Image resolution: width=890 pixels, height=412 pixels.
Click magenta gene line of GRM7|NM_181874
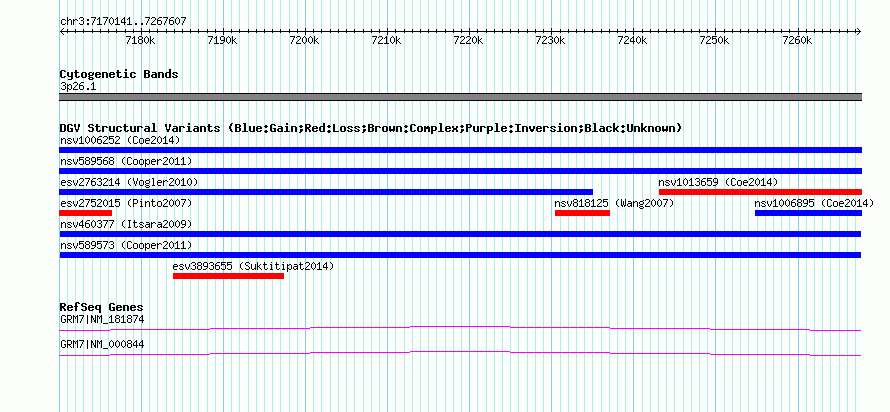pyautogui.click(x=460, y=329)
